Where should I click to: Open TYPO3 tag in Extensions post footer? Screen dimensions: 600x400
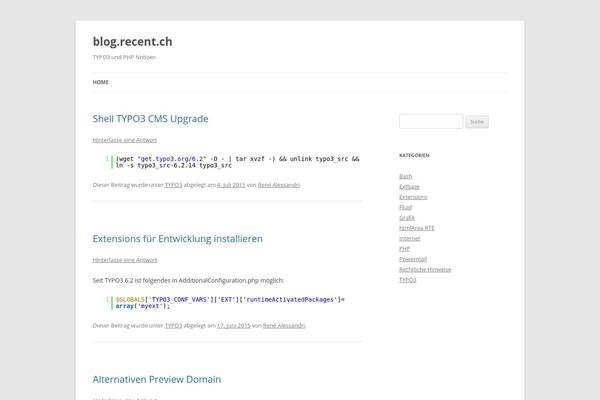[173, 326]
